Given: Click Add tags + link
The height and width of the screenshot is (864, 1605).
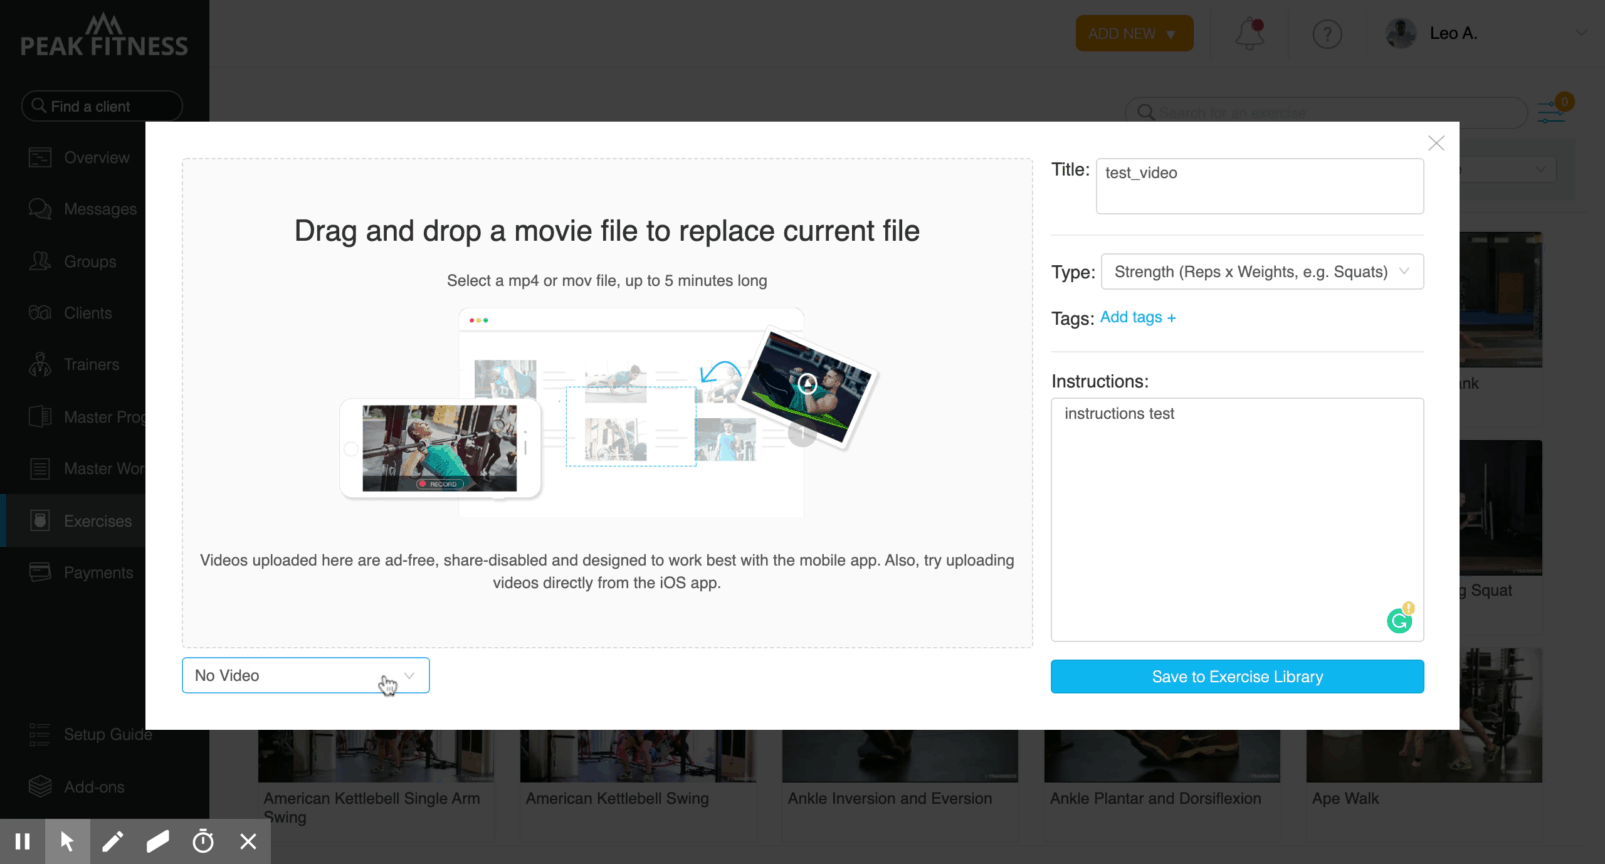Looking at the screenshot, I should click(x=1138, y=317).
